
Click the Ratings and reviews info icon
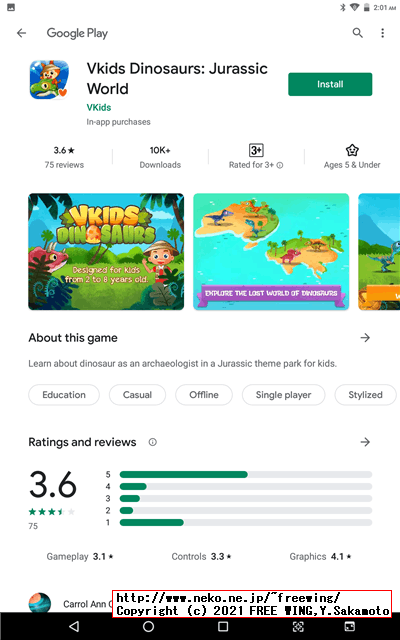coord(153,442)
